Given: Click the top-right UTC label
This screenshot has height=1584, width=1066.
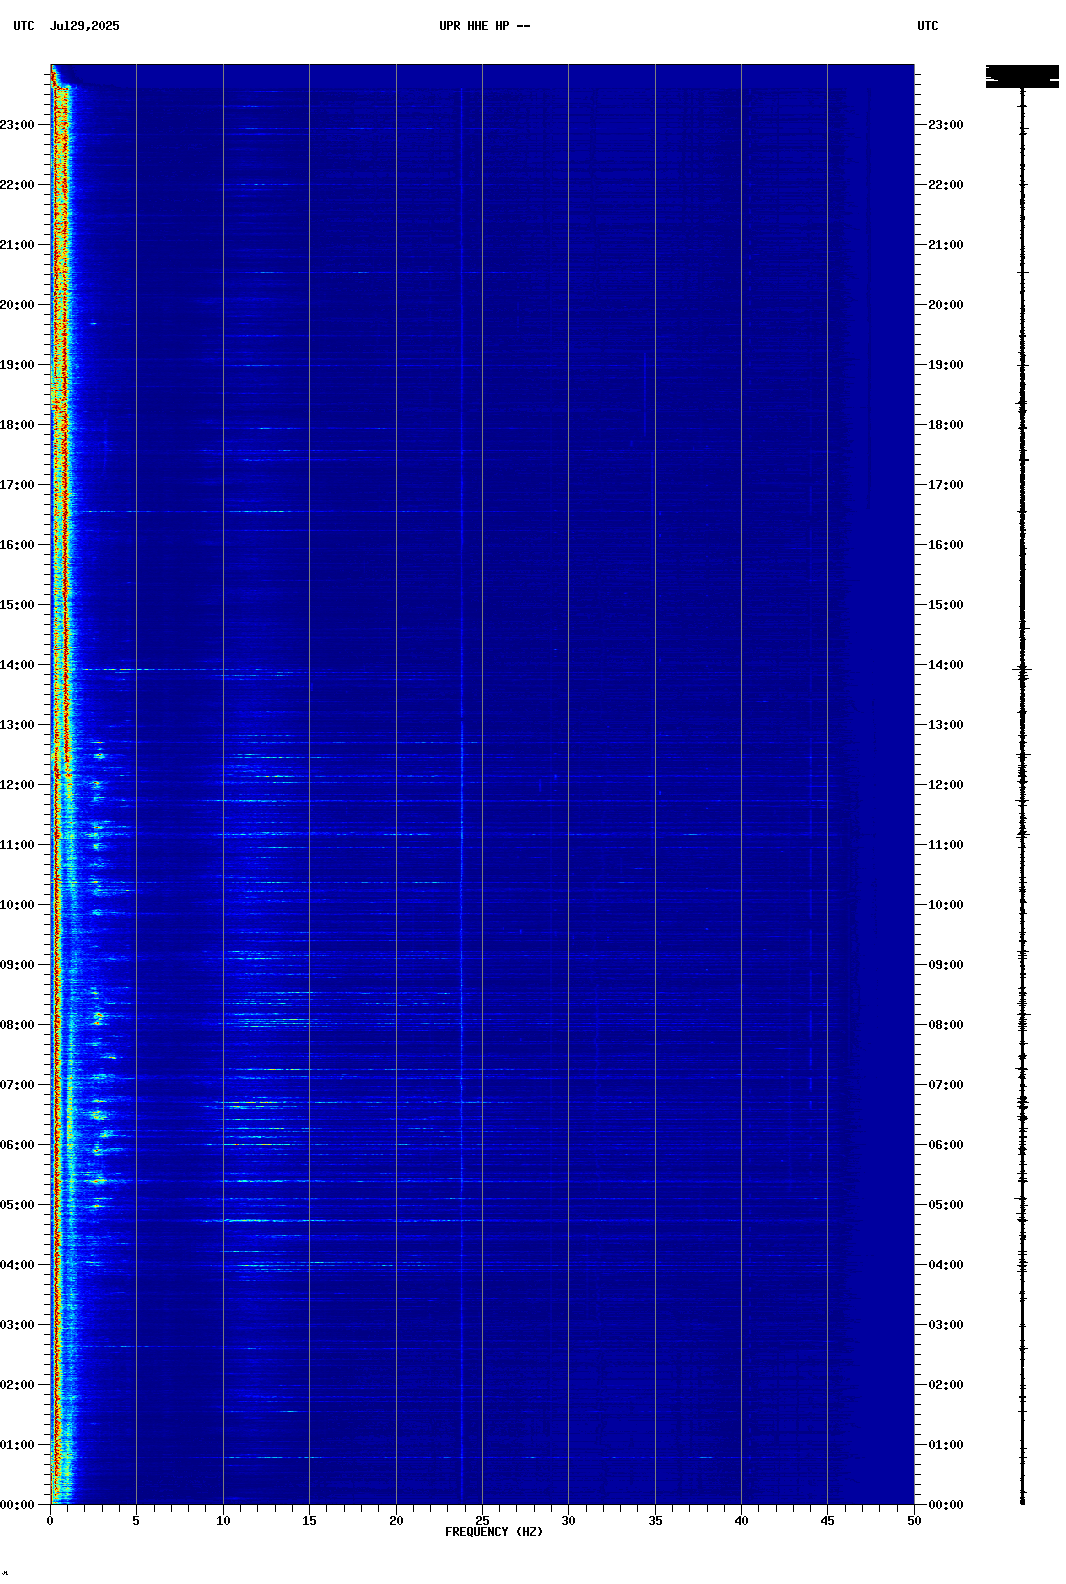Looking at the screenshot, I should (928, 26).
